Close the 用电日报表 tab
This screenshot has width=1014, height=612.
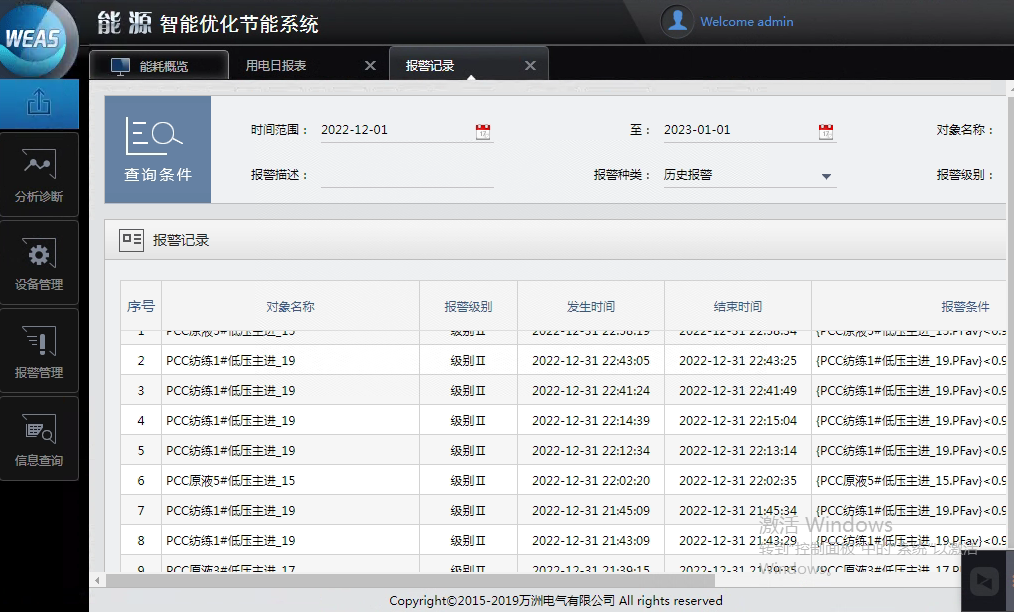(x=370, y=66)
